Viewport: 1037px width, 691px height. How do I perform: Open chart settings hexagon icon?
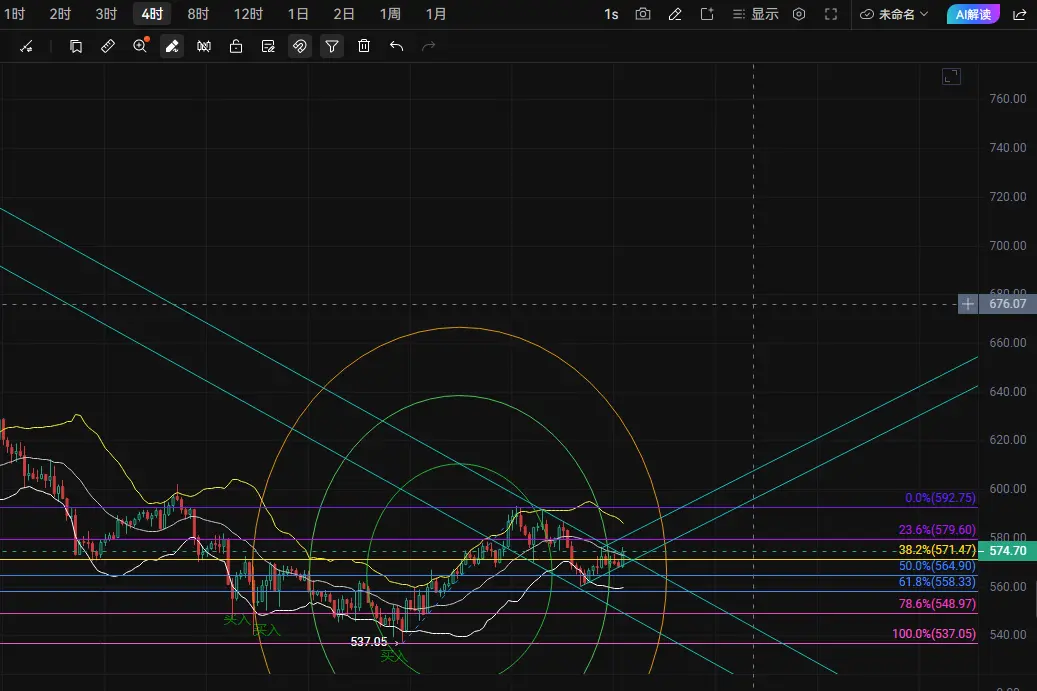tap(799, 14)
